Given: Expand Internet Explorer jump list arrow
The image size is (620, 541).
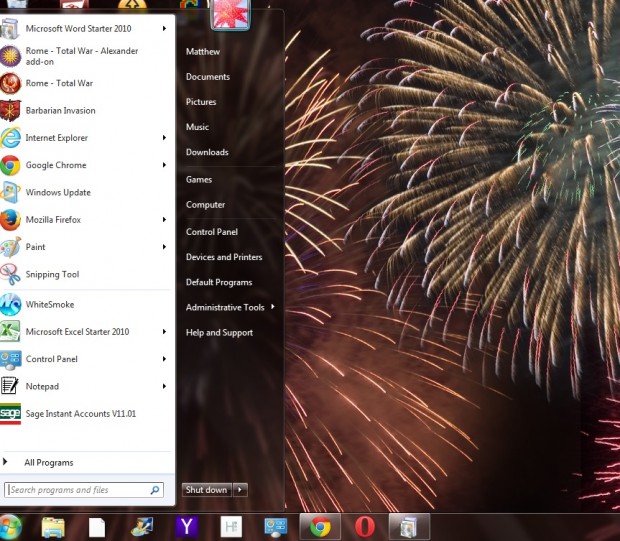Looking at the screenshot, I should [164, 138].
